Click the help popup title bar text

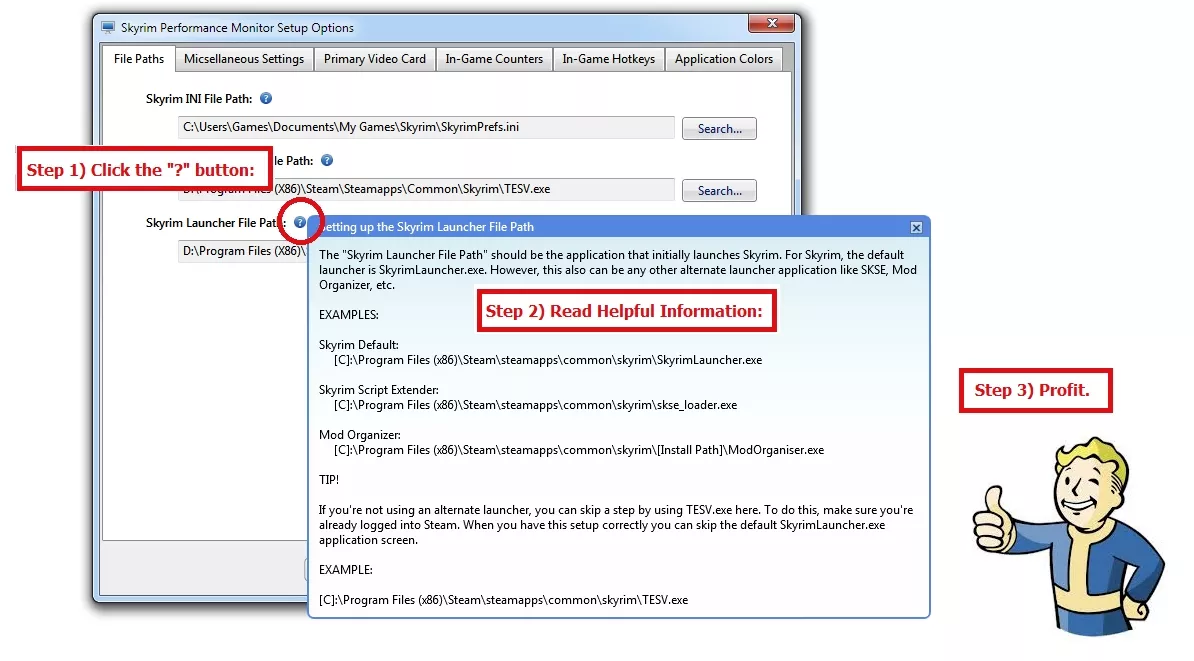427,227
